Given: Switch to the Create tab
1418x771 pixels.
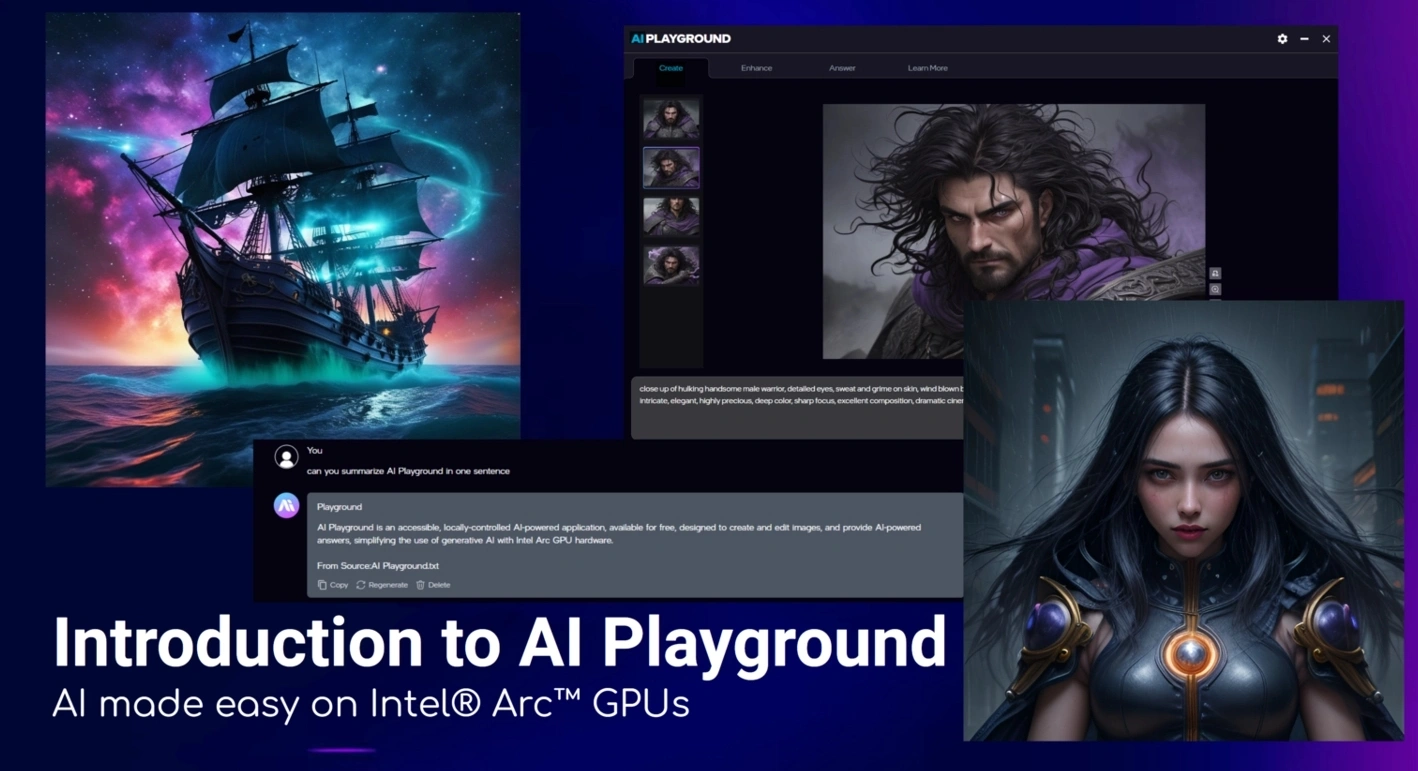Looking at the screenshot, I should [671, 68].
